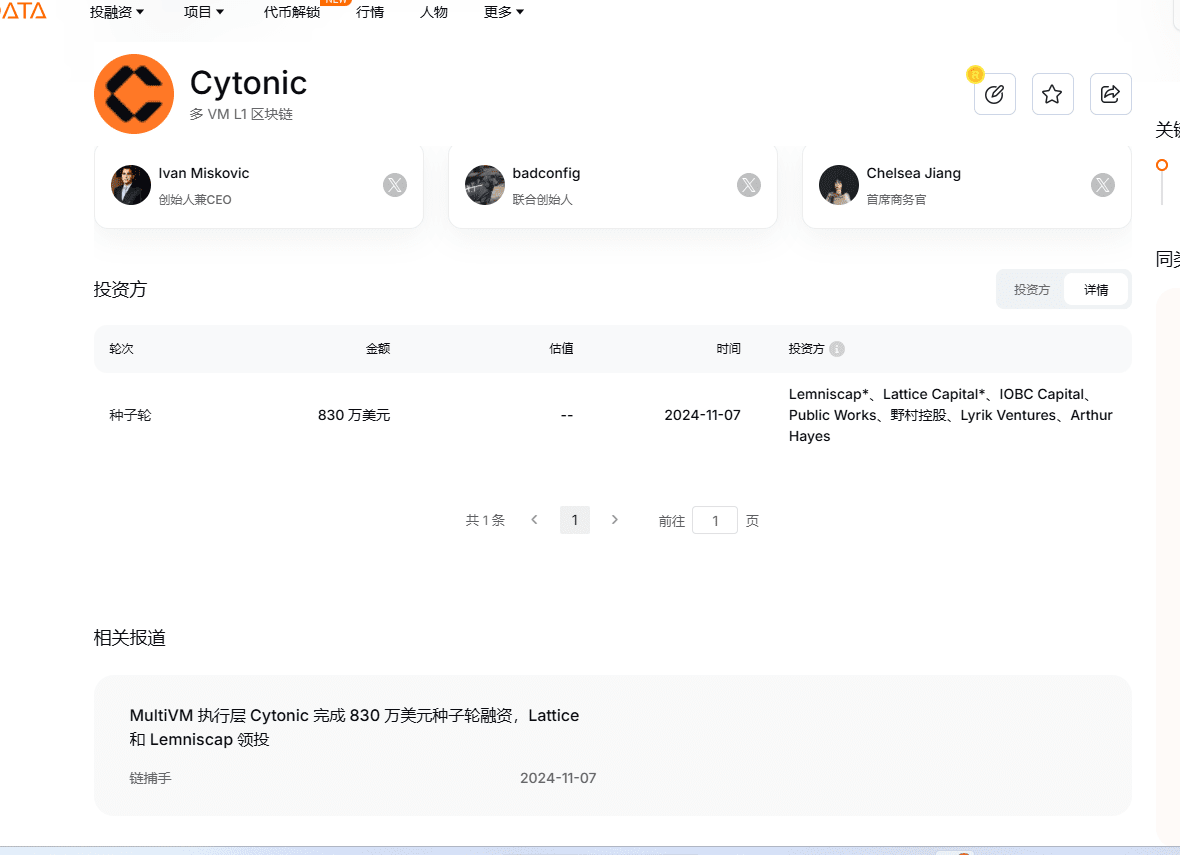Click the page number input field
Image resolution: width=1180 pixels, height=855 pixels.
tap(715, 520)
